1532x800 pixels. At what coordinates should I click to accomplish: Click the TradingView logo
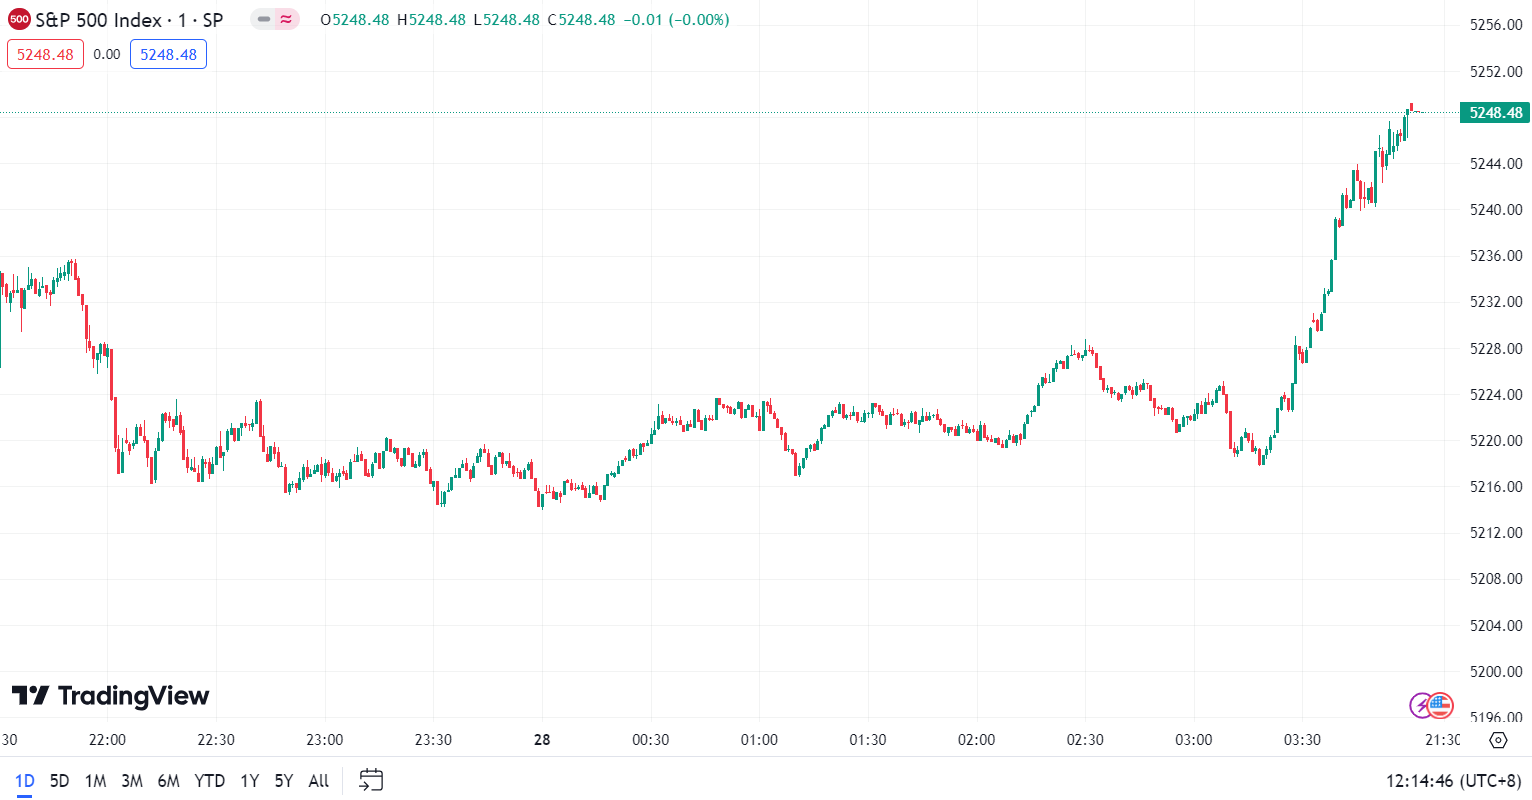[110, 696]
